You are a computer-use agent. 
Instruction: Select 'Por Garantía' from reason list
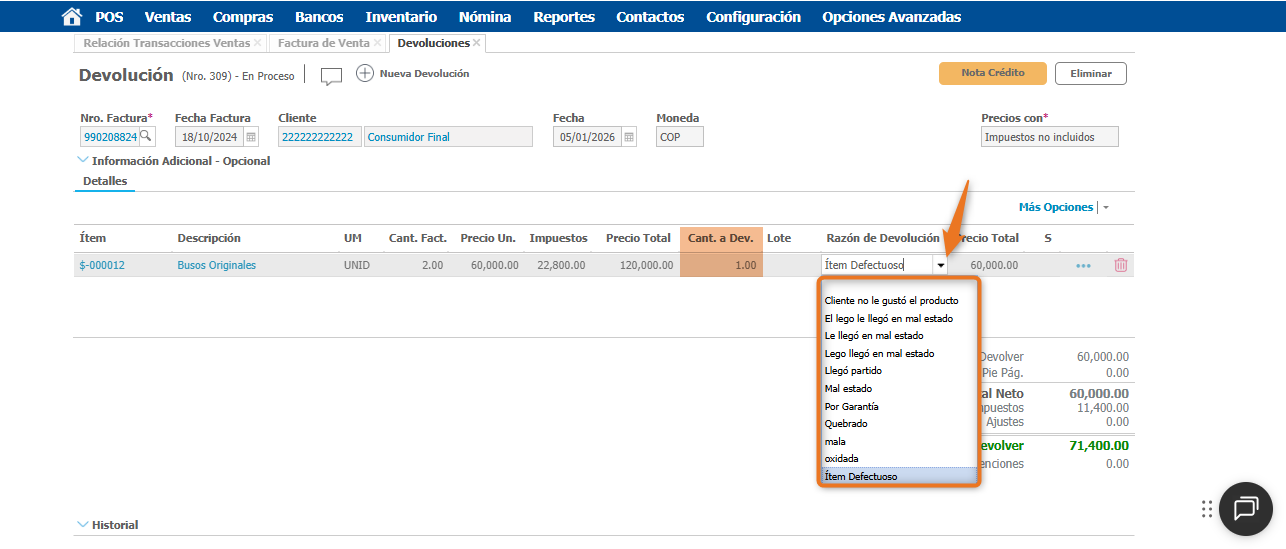852,406
